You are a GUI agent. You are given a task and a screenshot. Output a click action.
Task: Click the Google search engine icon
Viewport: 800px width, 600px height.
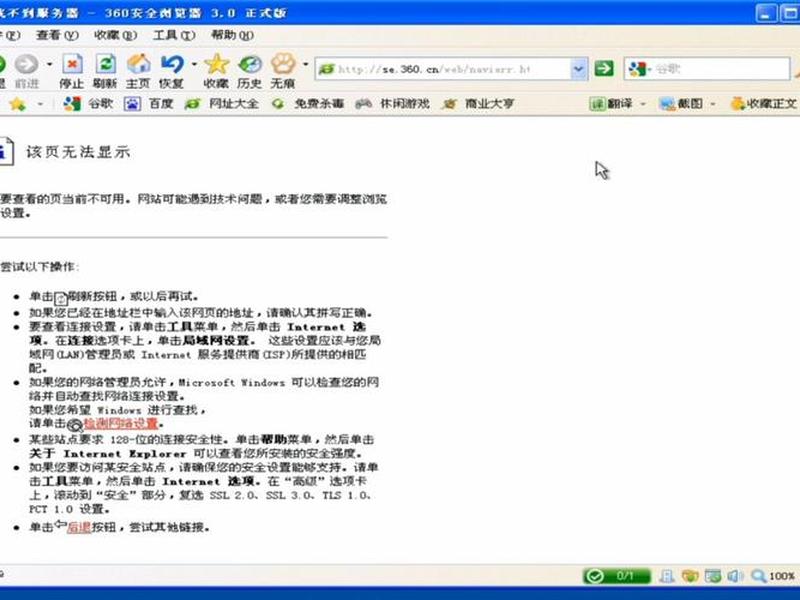point(637,68)
